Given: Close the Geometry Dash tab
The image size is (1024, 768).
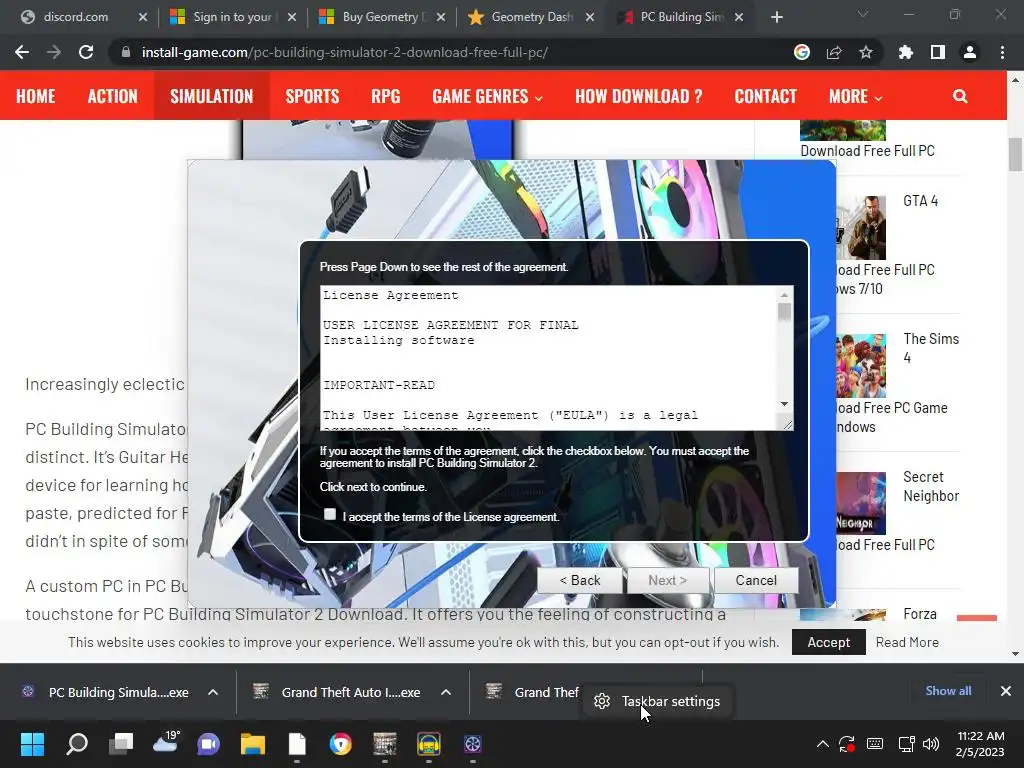Looking at the screenshot, I should (x=590, y=17).
